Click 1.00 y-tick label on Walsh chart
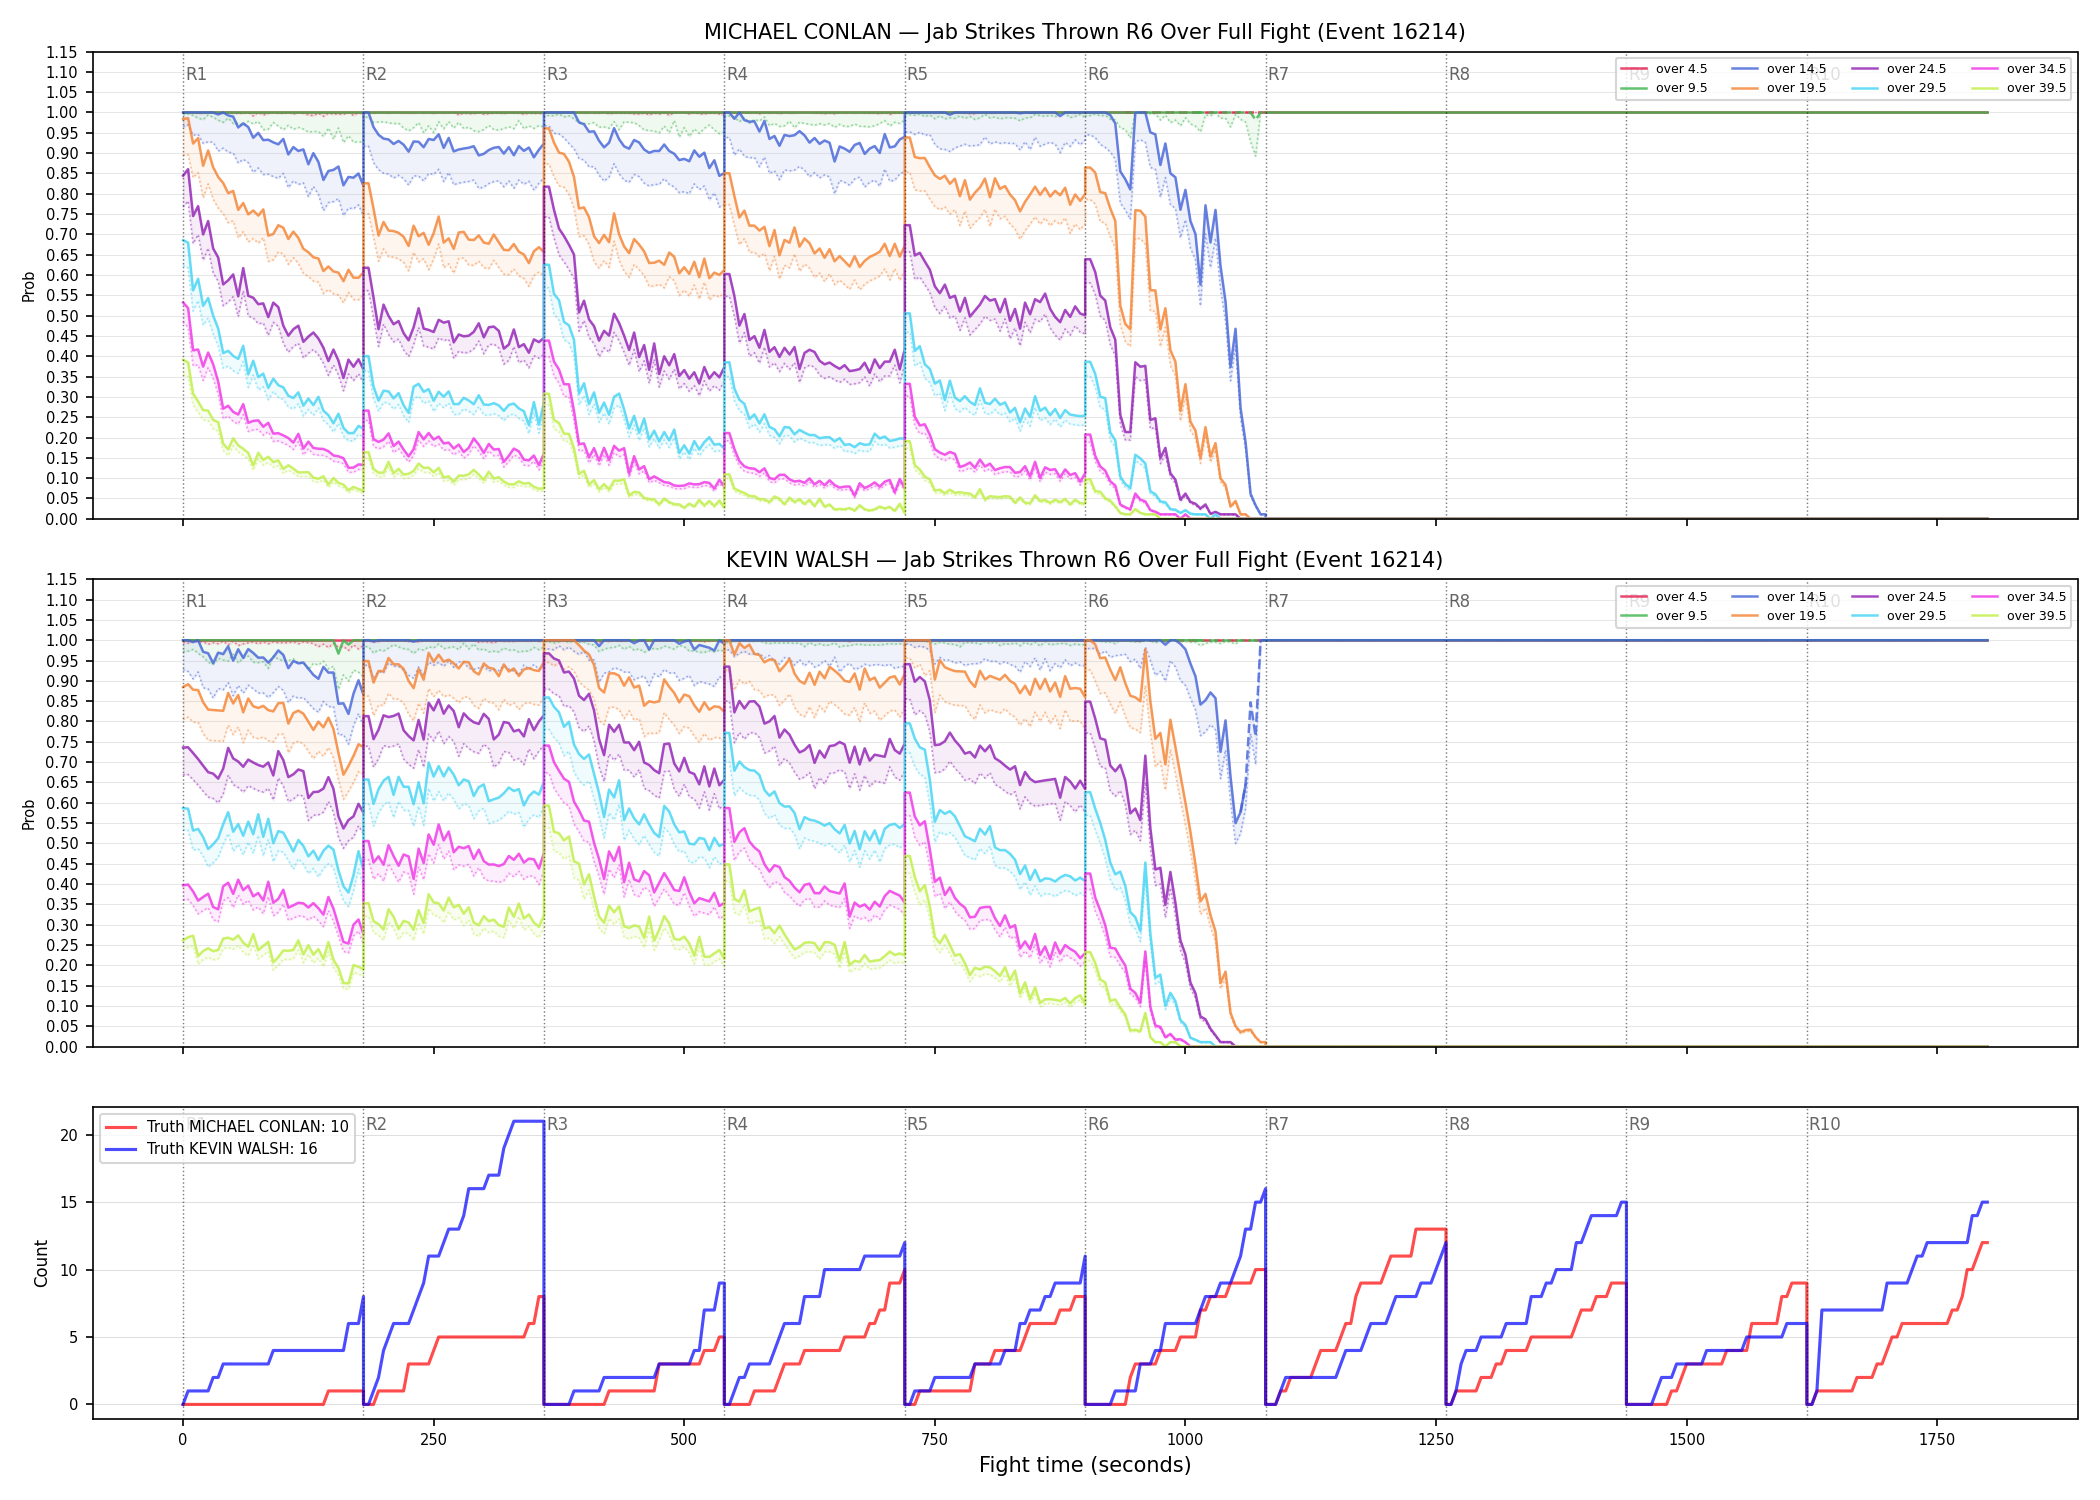This screenshot has width=2100, height=1500. coord(61,640)
